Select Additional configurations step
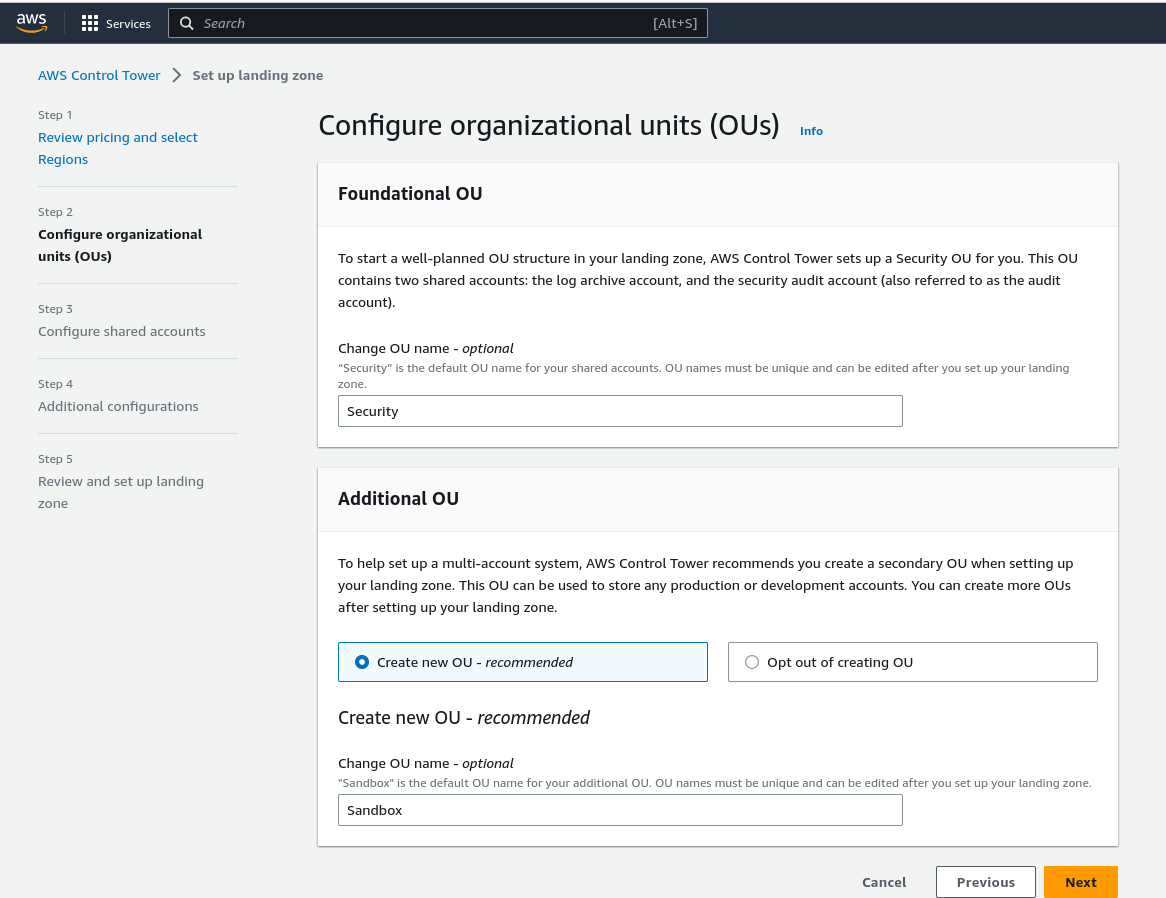The width and height of the screenshot is (1166, 898). click(x=118, y=406)
